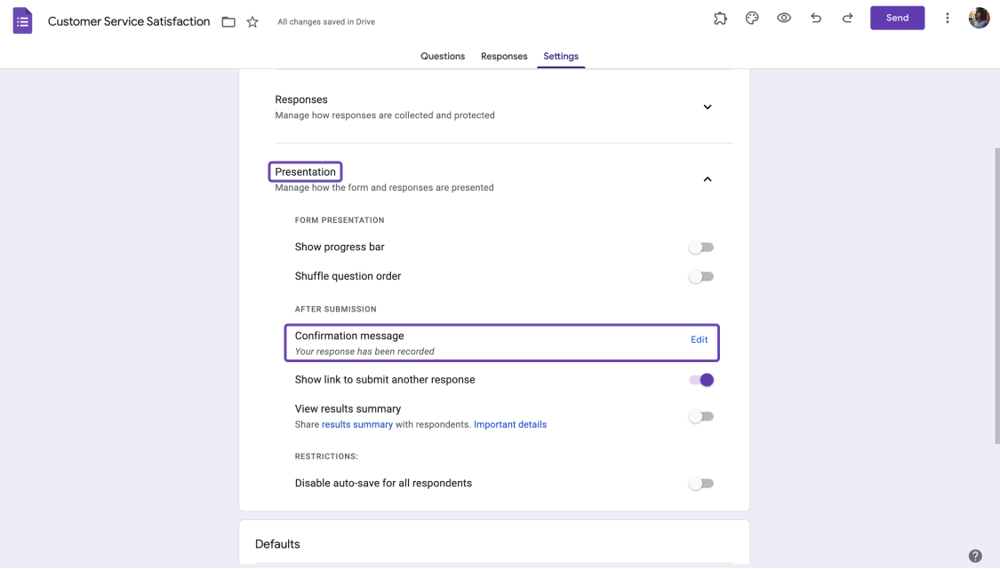
Task: Open the add-ons puzzle icon
Action: (x=720, y=18)
